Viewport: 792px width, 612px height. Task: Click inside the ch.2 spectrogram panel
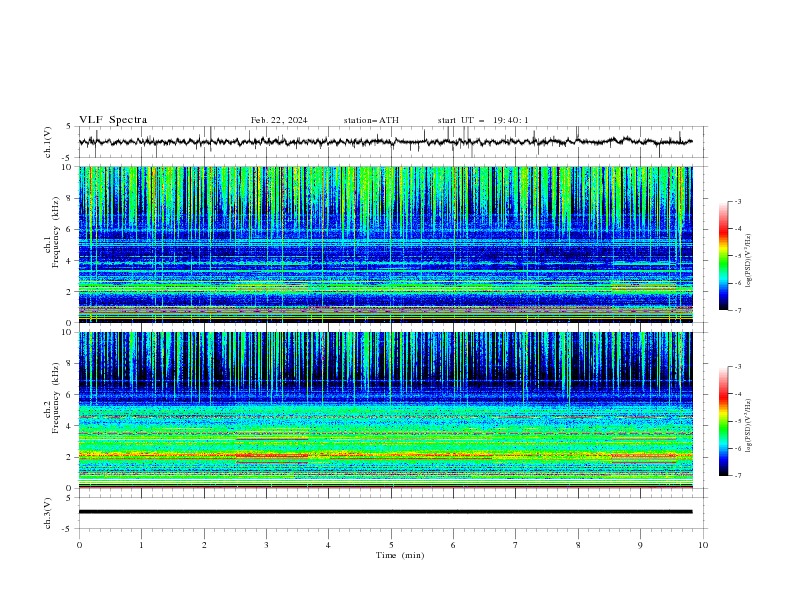(385, 410)
